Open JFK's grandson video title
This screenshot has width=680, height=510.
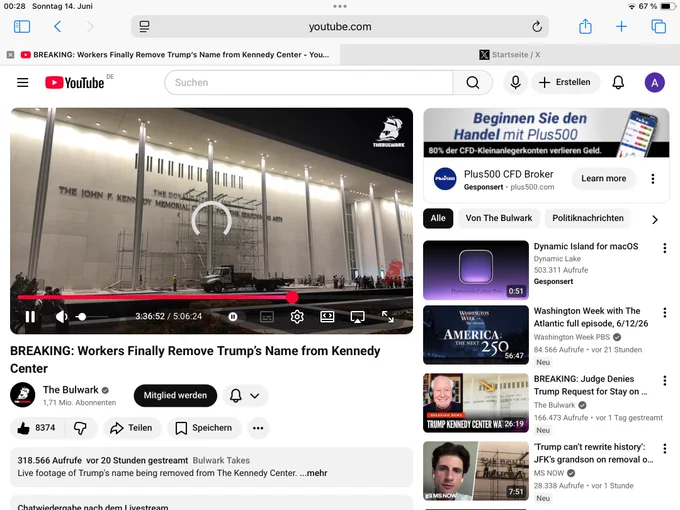click(x=593, y=453)
